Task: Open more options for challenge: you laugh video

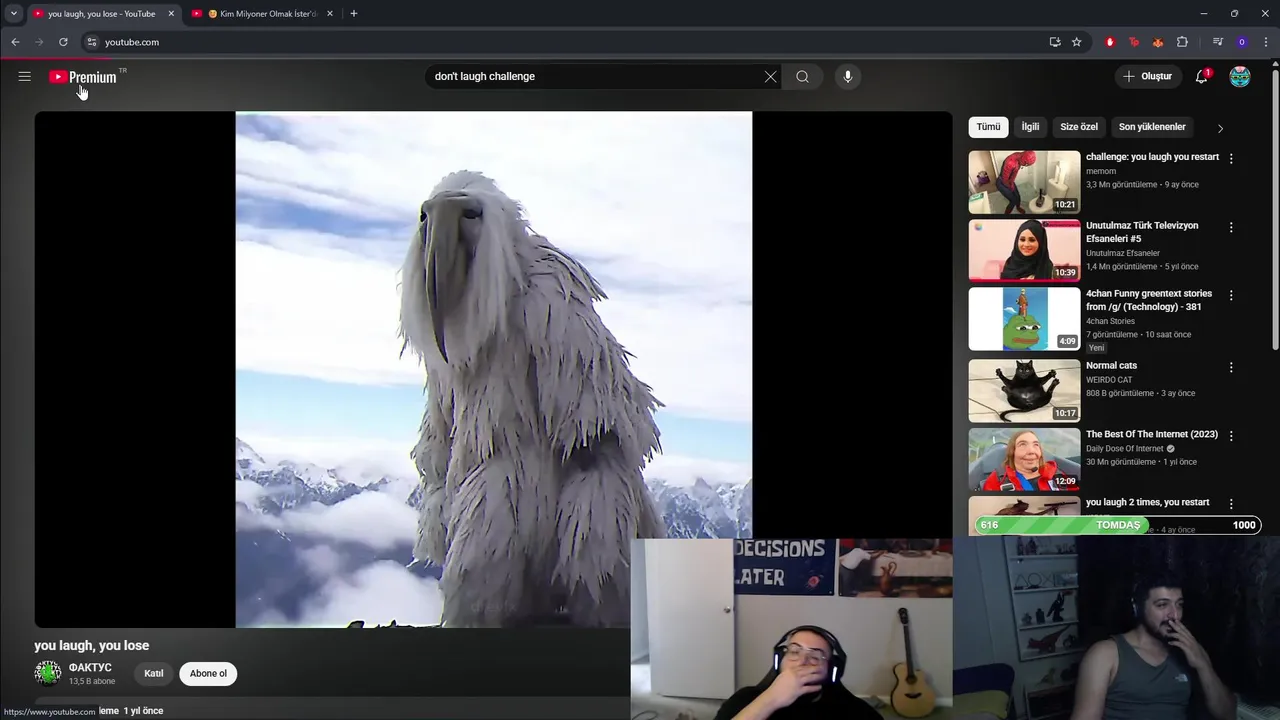Action: (1231, 158)
